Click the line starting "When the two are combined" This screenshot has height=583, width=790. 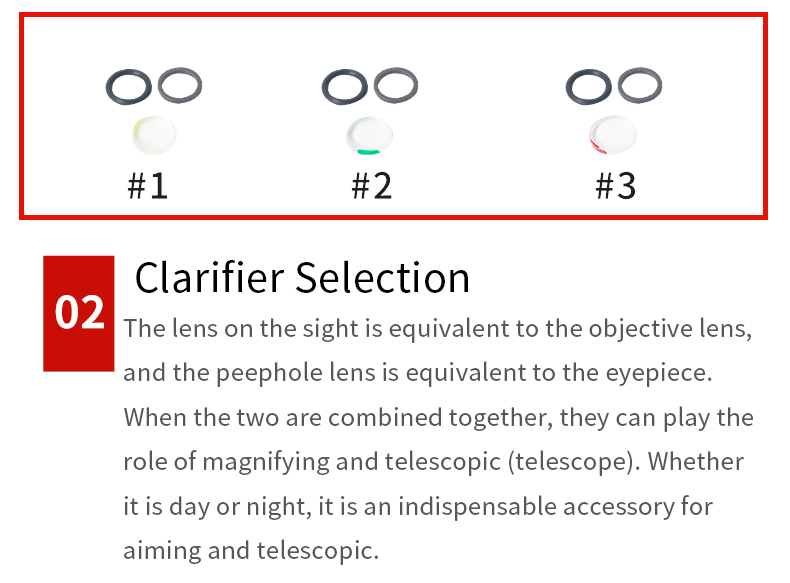point(438,417)
